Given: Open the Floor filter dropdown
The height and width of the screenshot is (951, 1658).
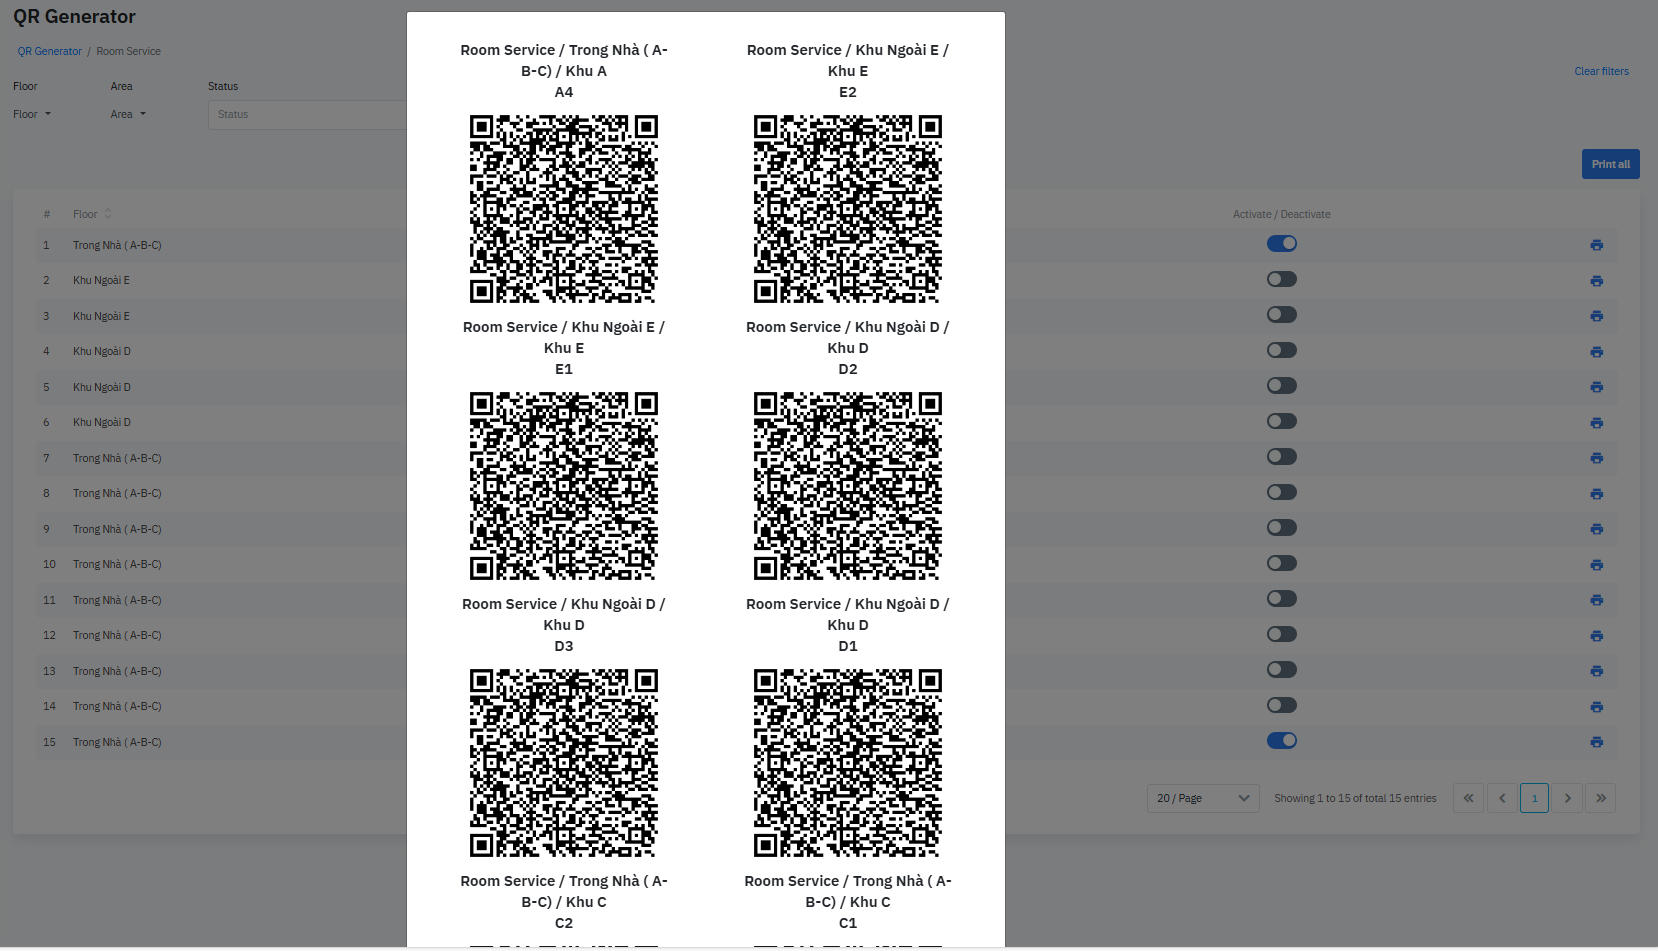Looking at the screenshot, I should point(32,114).
